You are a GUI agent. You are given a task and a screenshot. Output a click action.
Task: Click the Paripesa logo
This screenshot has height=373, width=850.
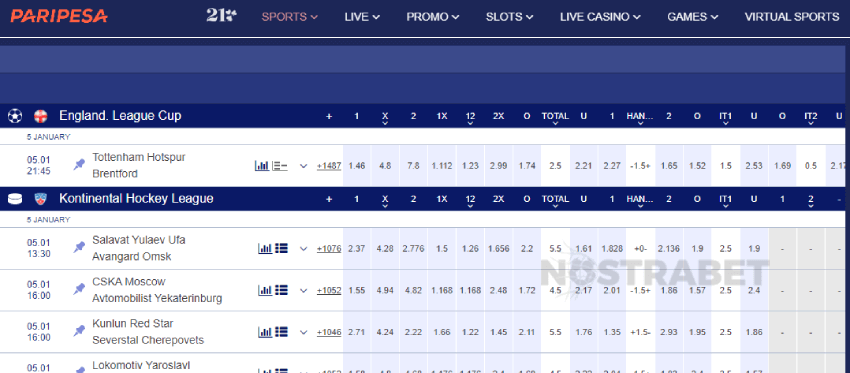pyautogui.click(x=59, y=16)
